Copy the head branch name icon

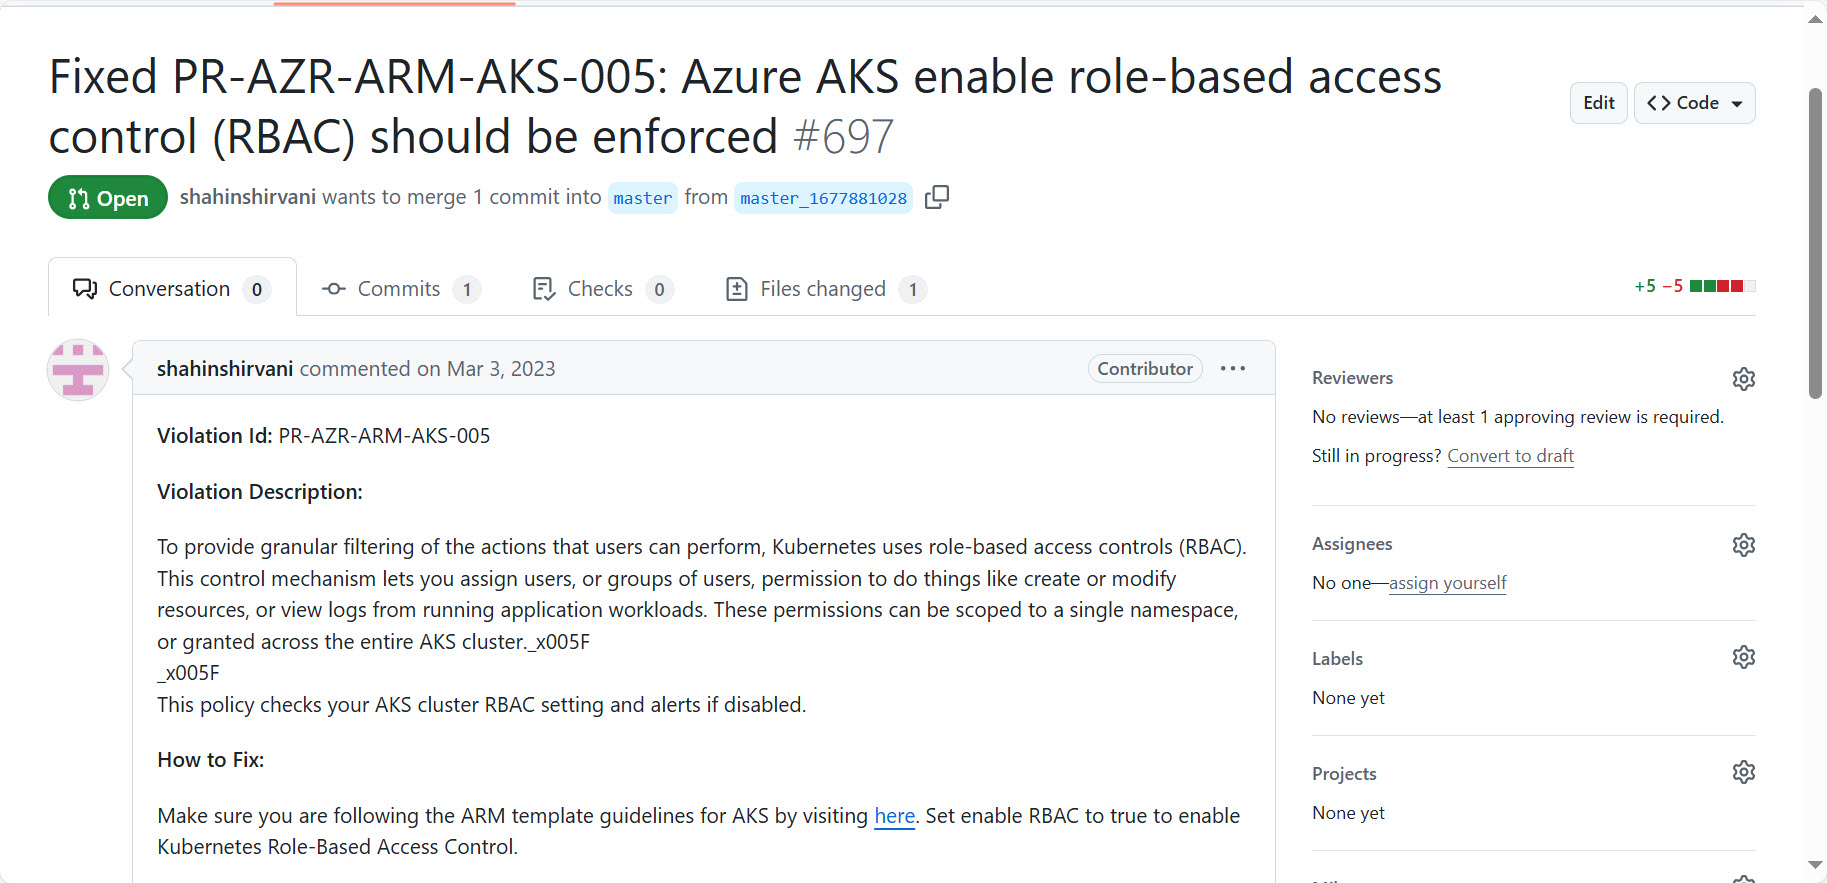tap(937, 197)
